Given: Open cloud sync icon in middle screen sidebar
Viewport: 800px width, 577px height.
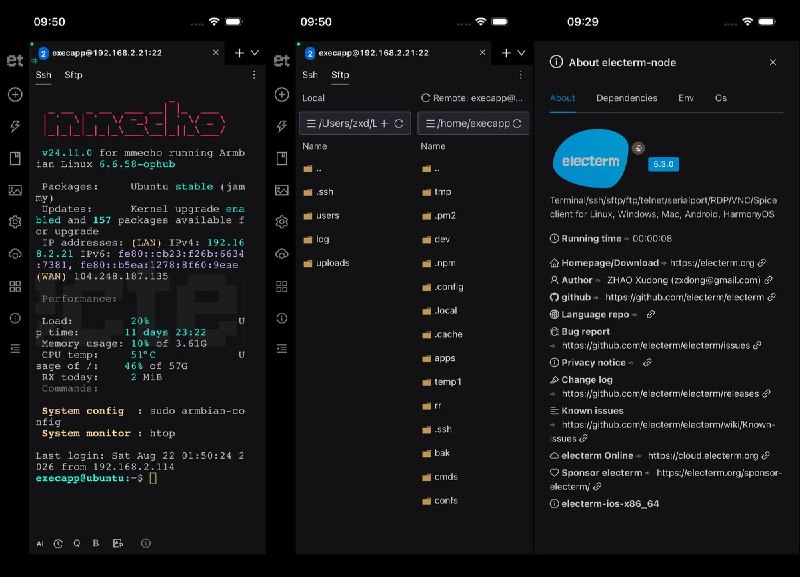Looking at the screenshot, I should pyautogui.click(x=282, y=254).
